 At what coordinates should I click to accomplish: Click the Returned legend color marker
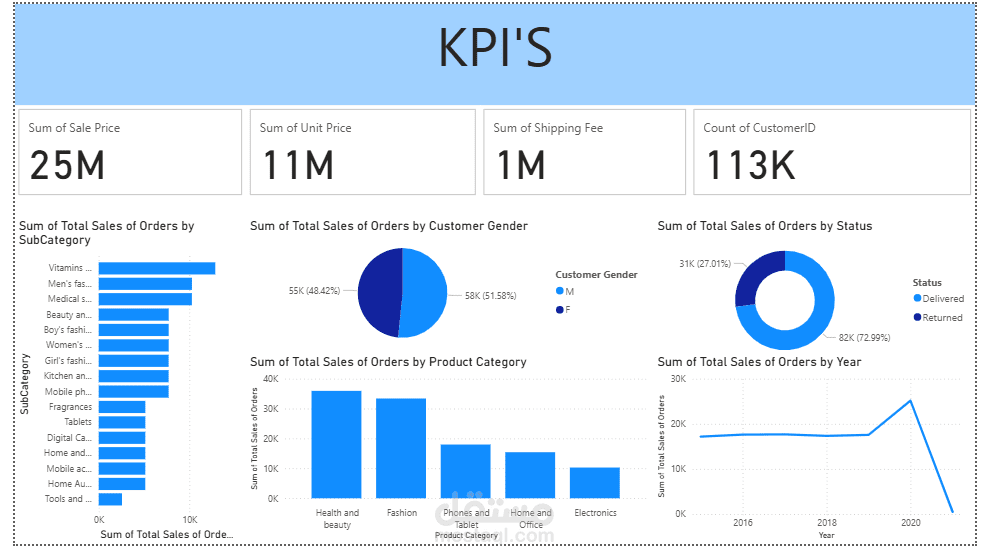click(917, 317)
